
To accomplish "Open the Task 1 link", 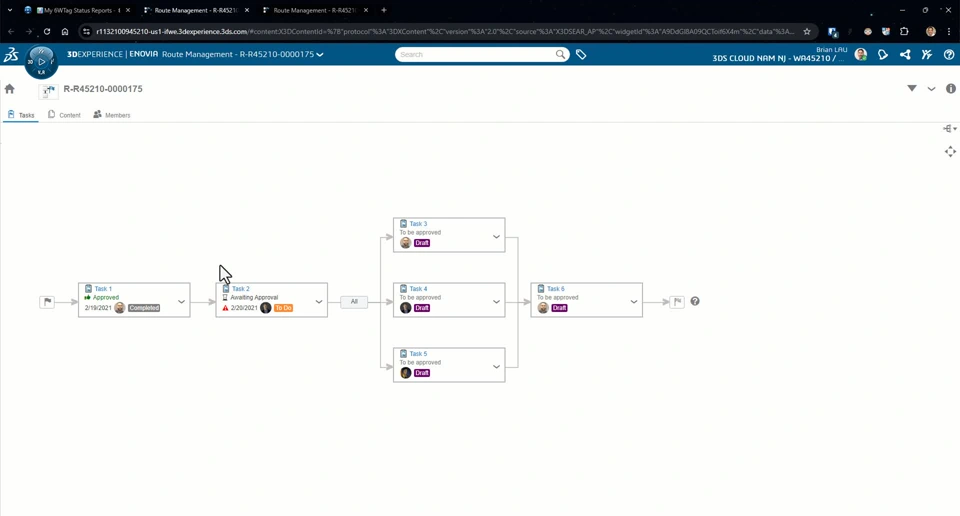I will click(x=103, y=289).
